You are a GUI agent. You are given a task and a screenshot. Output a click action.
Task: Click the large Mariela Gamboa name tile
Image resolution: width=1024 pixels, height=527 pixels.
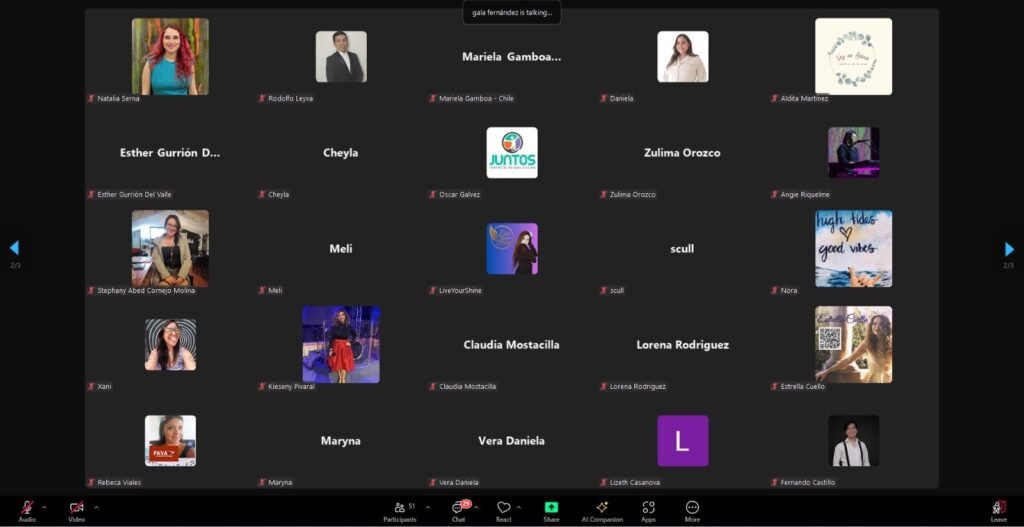(x=511, y=57)
